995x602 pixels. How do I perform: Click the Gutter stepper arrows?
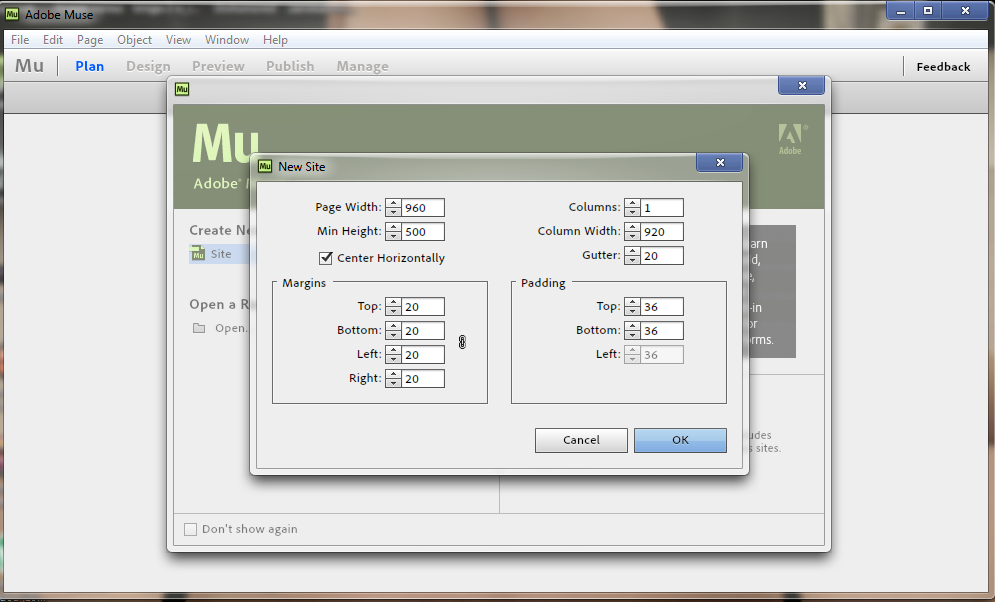pos(632,256)
